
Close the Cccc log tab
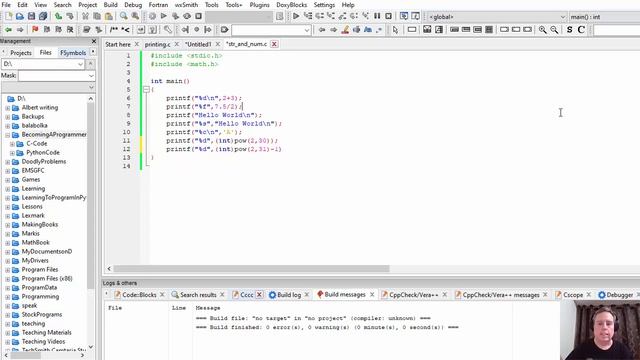click(260, 295)
